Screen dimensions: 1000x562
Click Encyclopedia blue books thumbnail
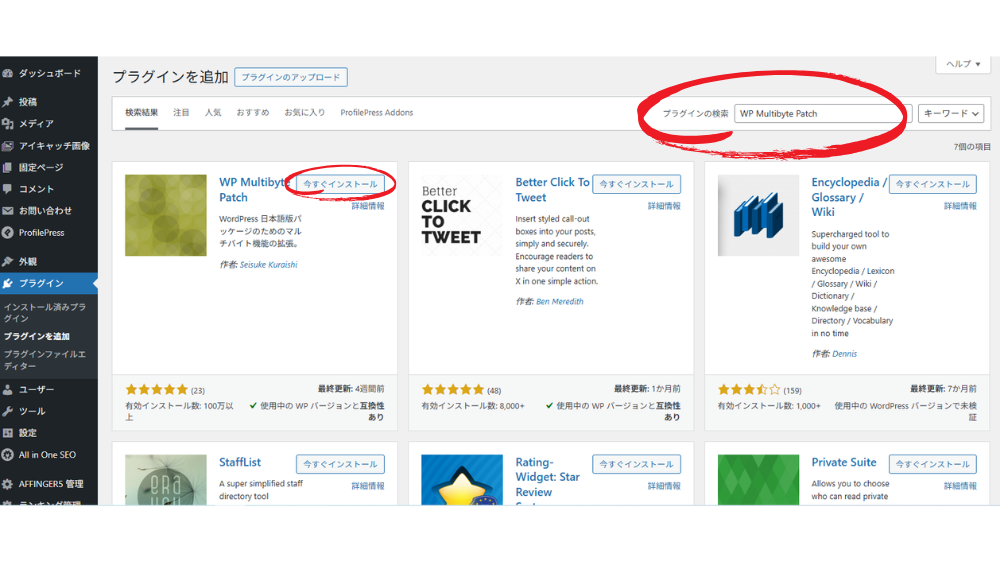(x=758, y=216)
